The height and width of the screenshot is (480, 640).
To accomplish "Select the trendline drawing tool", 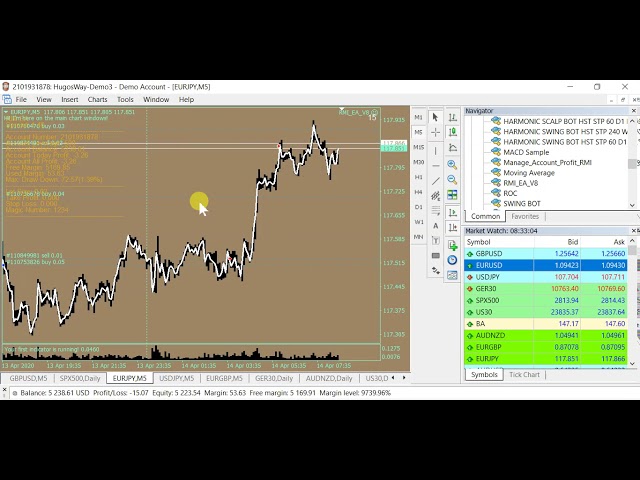I will [x=436, y=180].
